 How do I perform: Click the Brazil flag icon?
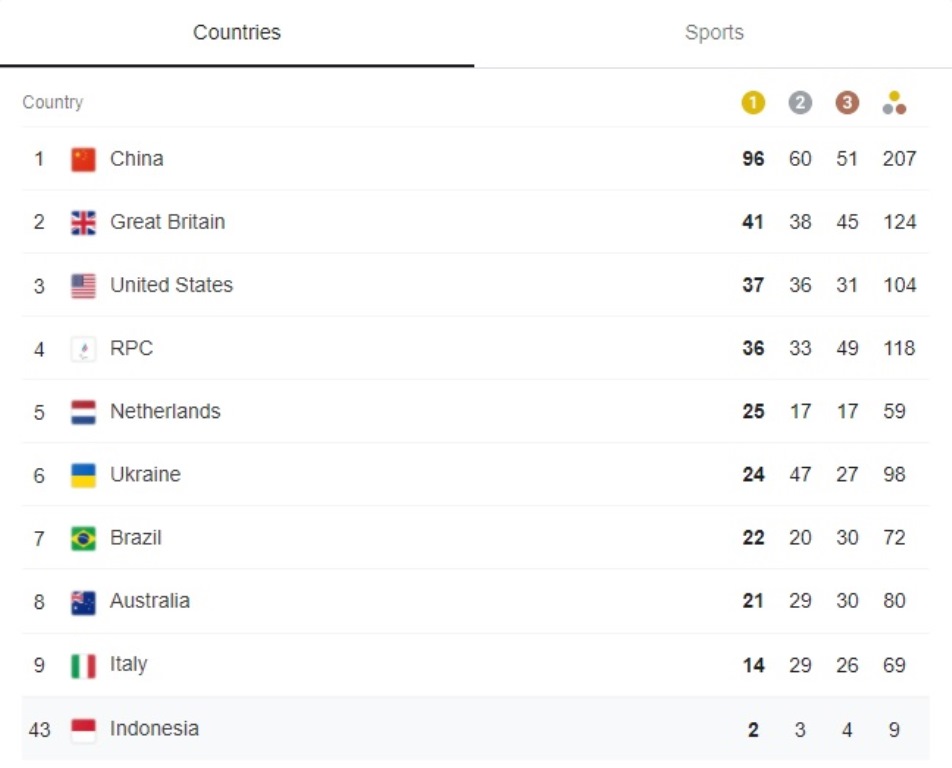[x=84, y=539]
